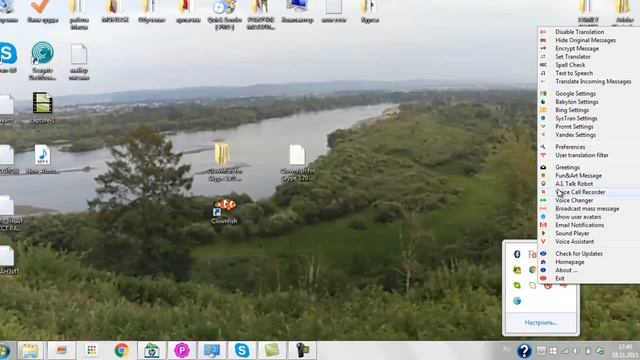Open Clownfish Homepage entry

[x=569, y=262]
